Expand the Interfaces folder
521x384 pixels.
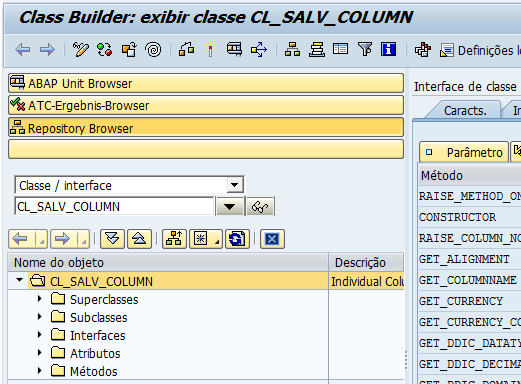tap(40, 334)
